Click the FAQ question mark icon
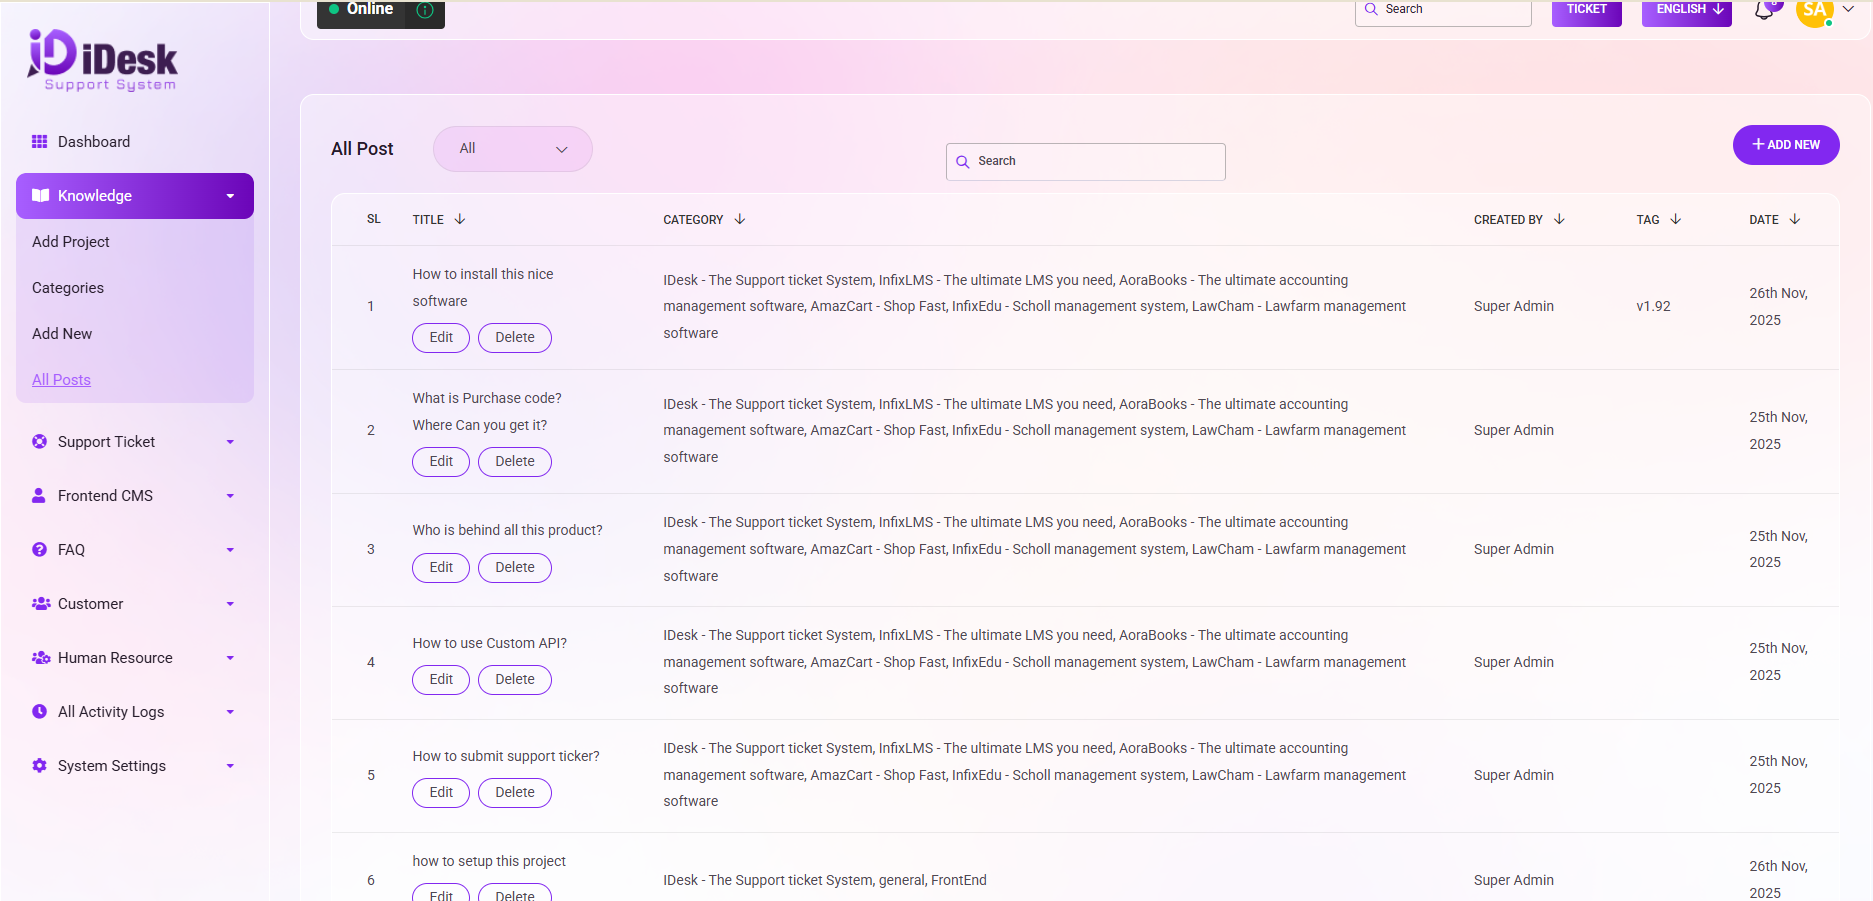Screen dimensions: 1873x901 point(40,550)
